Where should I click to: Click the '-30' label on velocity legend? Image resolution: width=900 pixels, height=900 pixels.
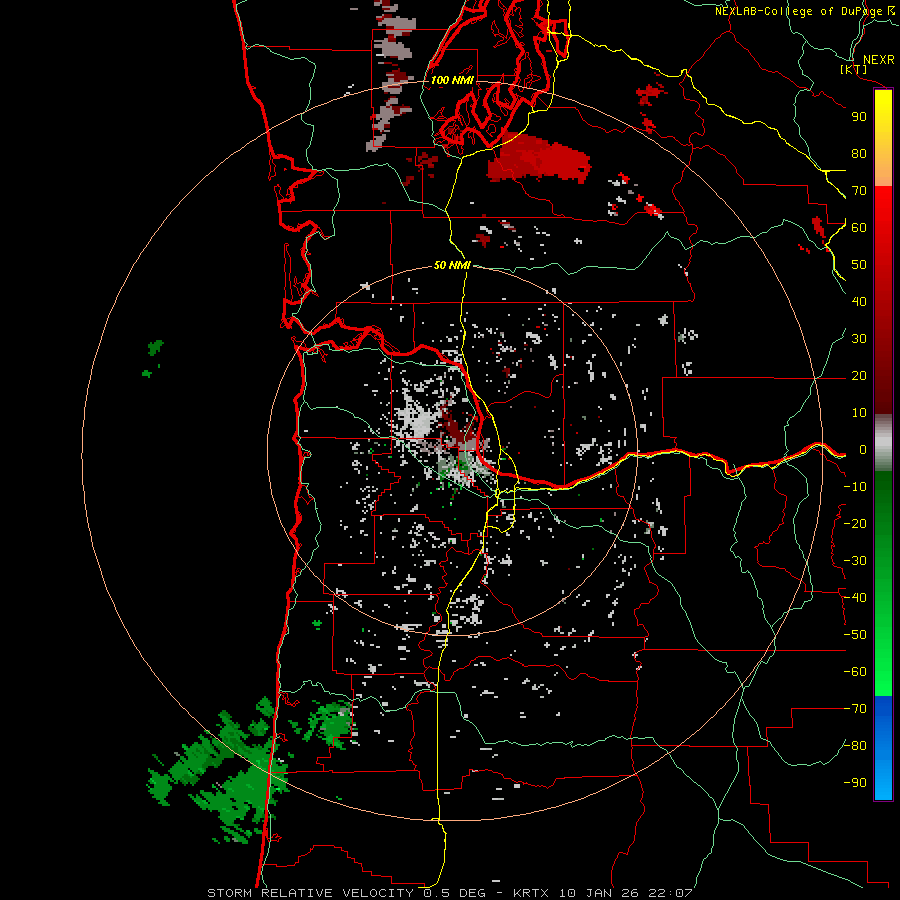point(855,561)
